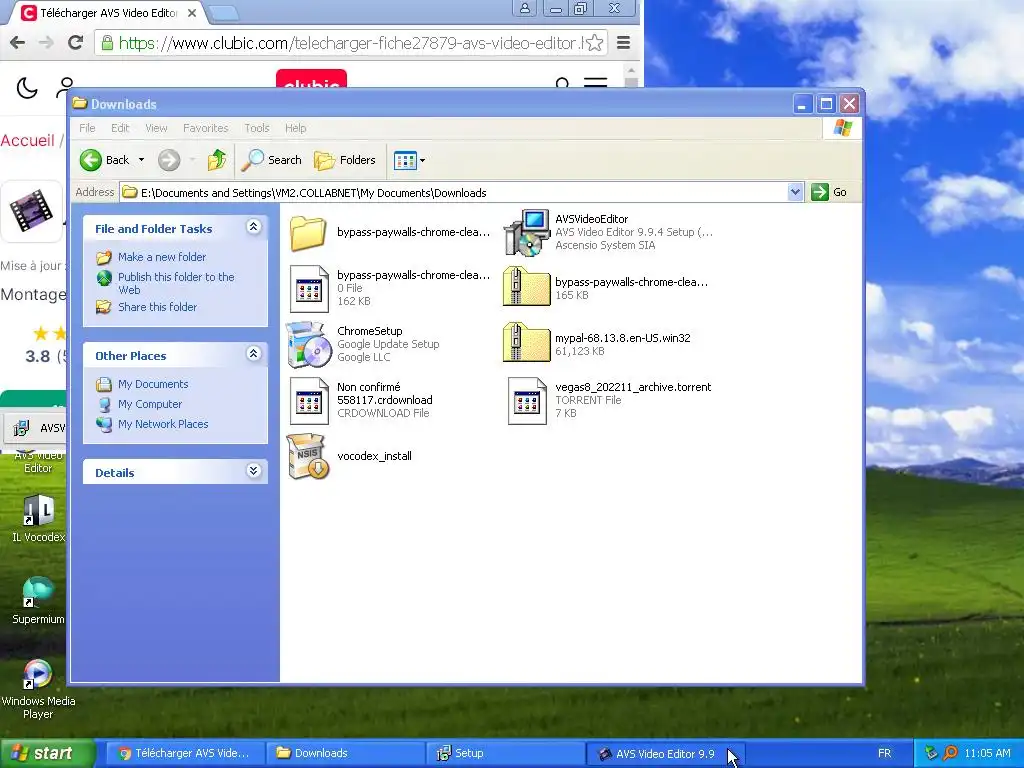Open the Search pane in Explorer
1024x768 pixels.
coord(272,160)
